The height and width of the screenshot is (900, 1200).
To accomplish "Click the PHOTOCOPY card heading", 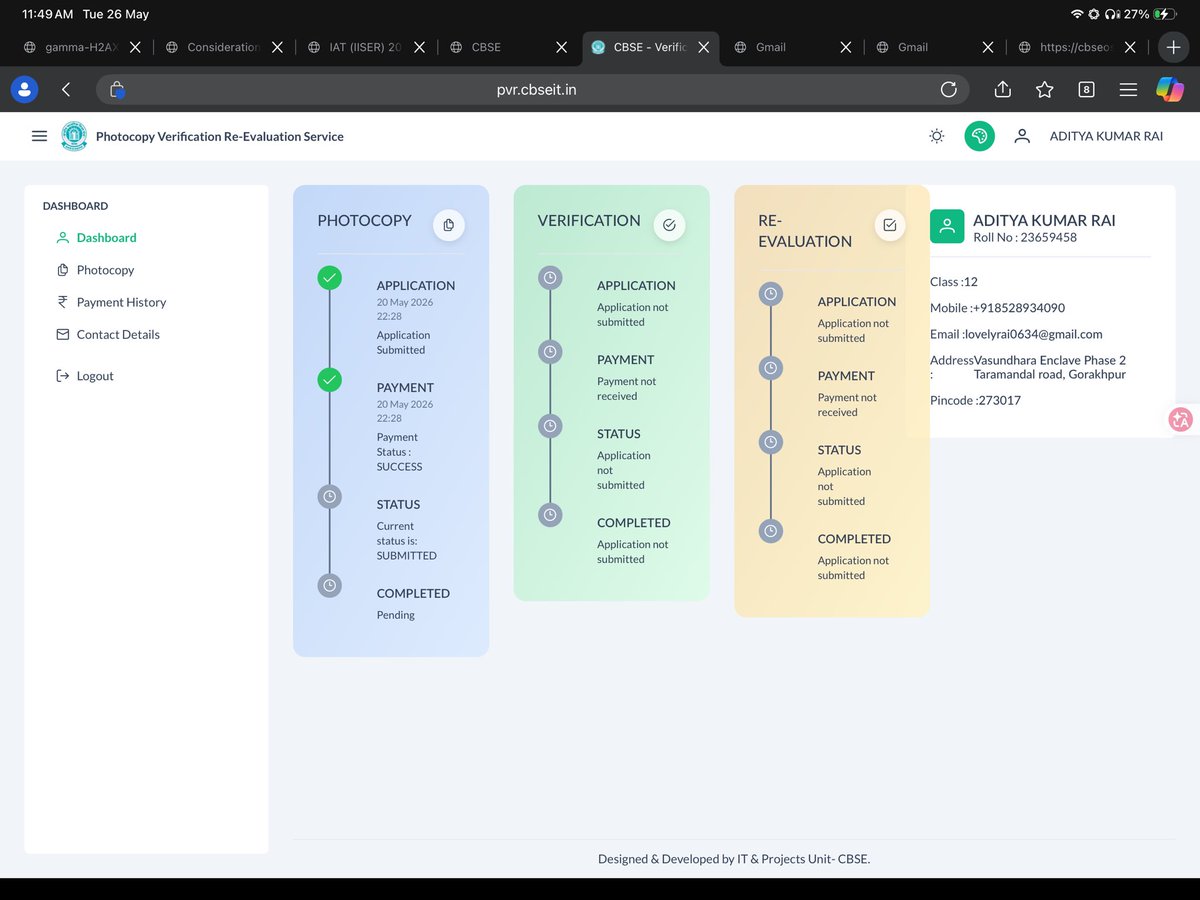I will [364, 221].
